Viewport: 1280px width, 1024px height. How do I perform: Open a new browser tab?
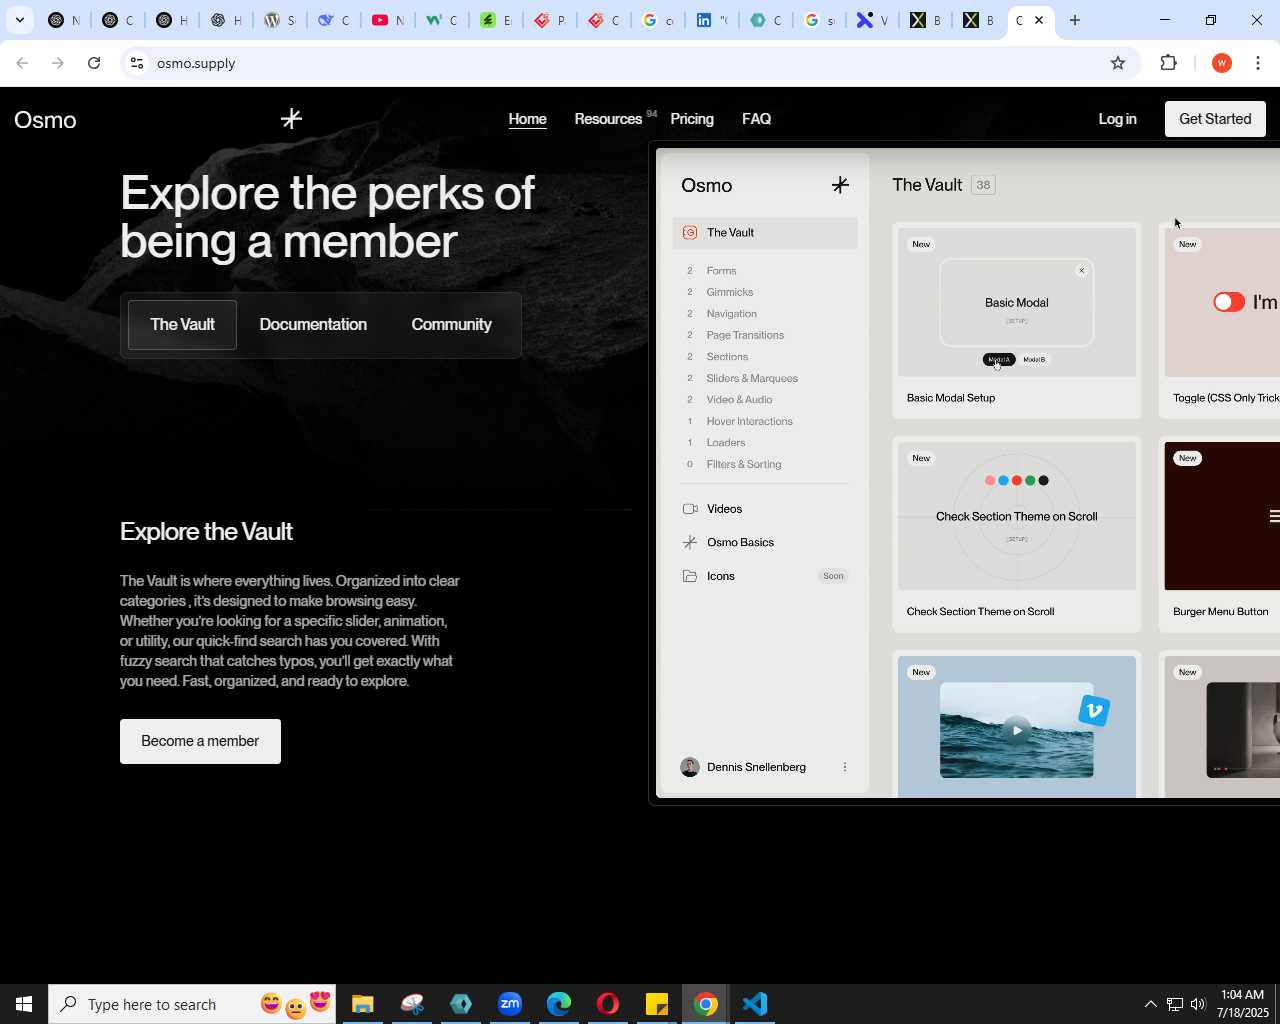1075,20
